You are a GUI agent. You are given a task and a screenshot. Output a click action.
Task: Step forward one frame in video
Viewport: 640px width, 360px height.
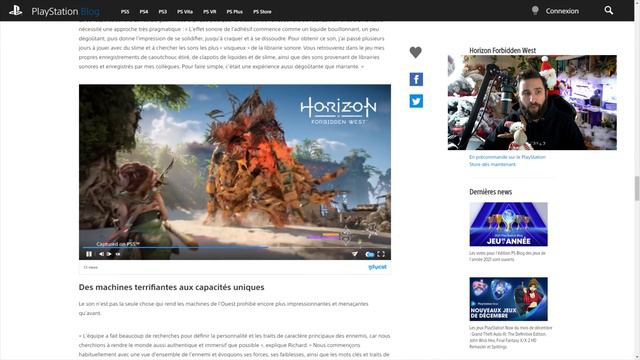coord(109,254)
